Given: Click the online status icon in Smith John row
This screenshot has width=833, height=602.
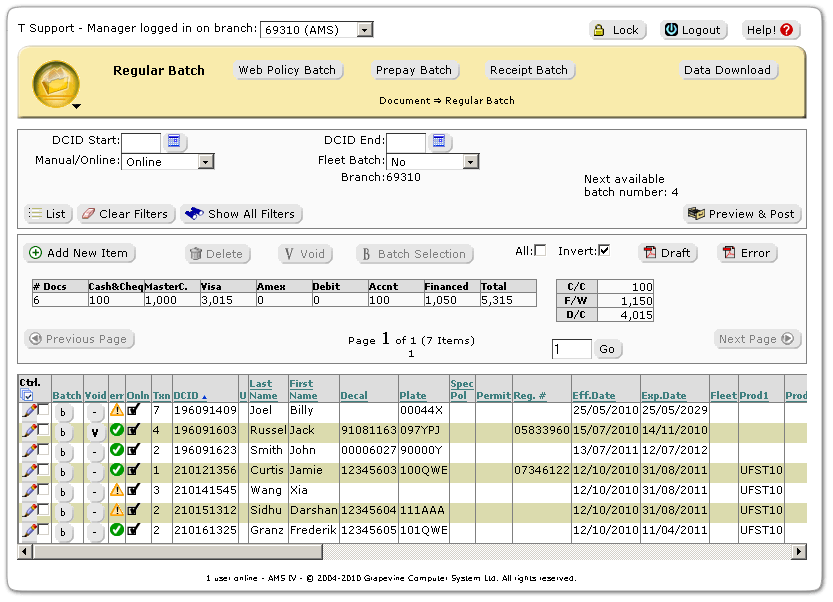Looking at the screenshot, I should 134,450.
